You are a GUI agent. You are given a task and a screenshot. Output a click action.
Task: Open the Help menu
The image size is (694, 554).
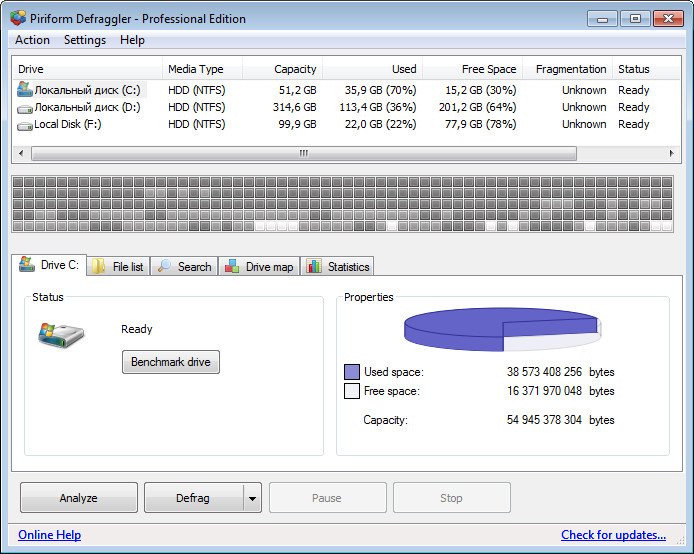(132, 40)
